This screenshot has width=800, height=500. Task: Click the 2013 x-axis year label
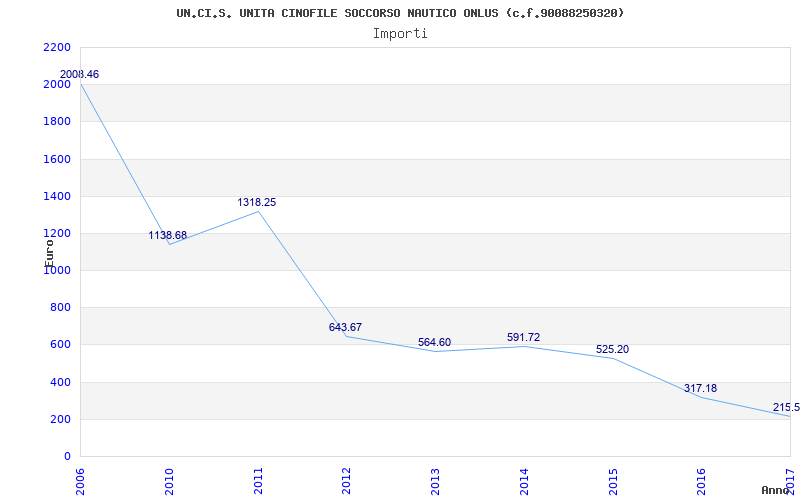point(435,481)
